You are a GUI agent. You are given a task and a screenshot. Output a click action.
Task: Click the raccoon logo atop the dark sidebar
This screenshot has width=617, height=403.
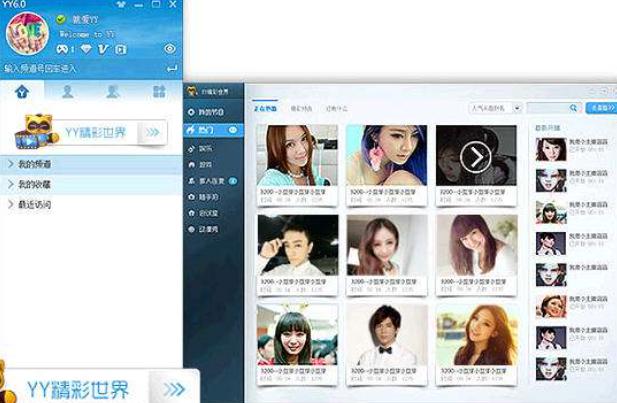click(x=192, y=92)
